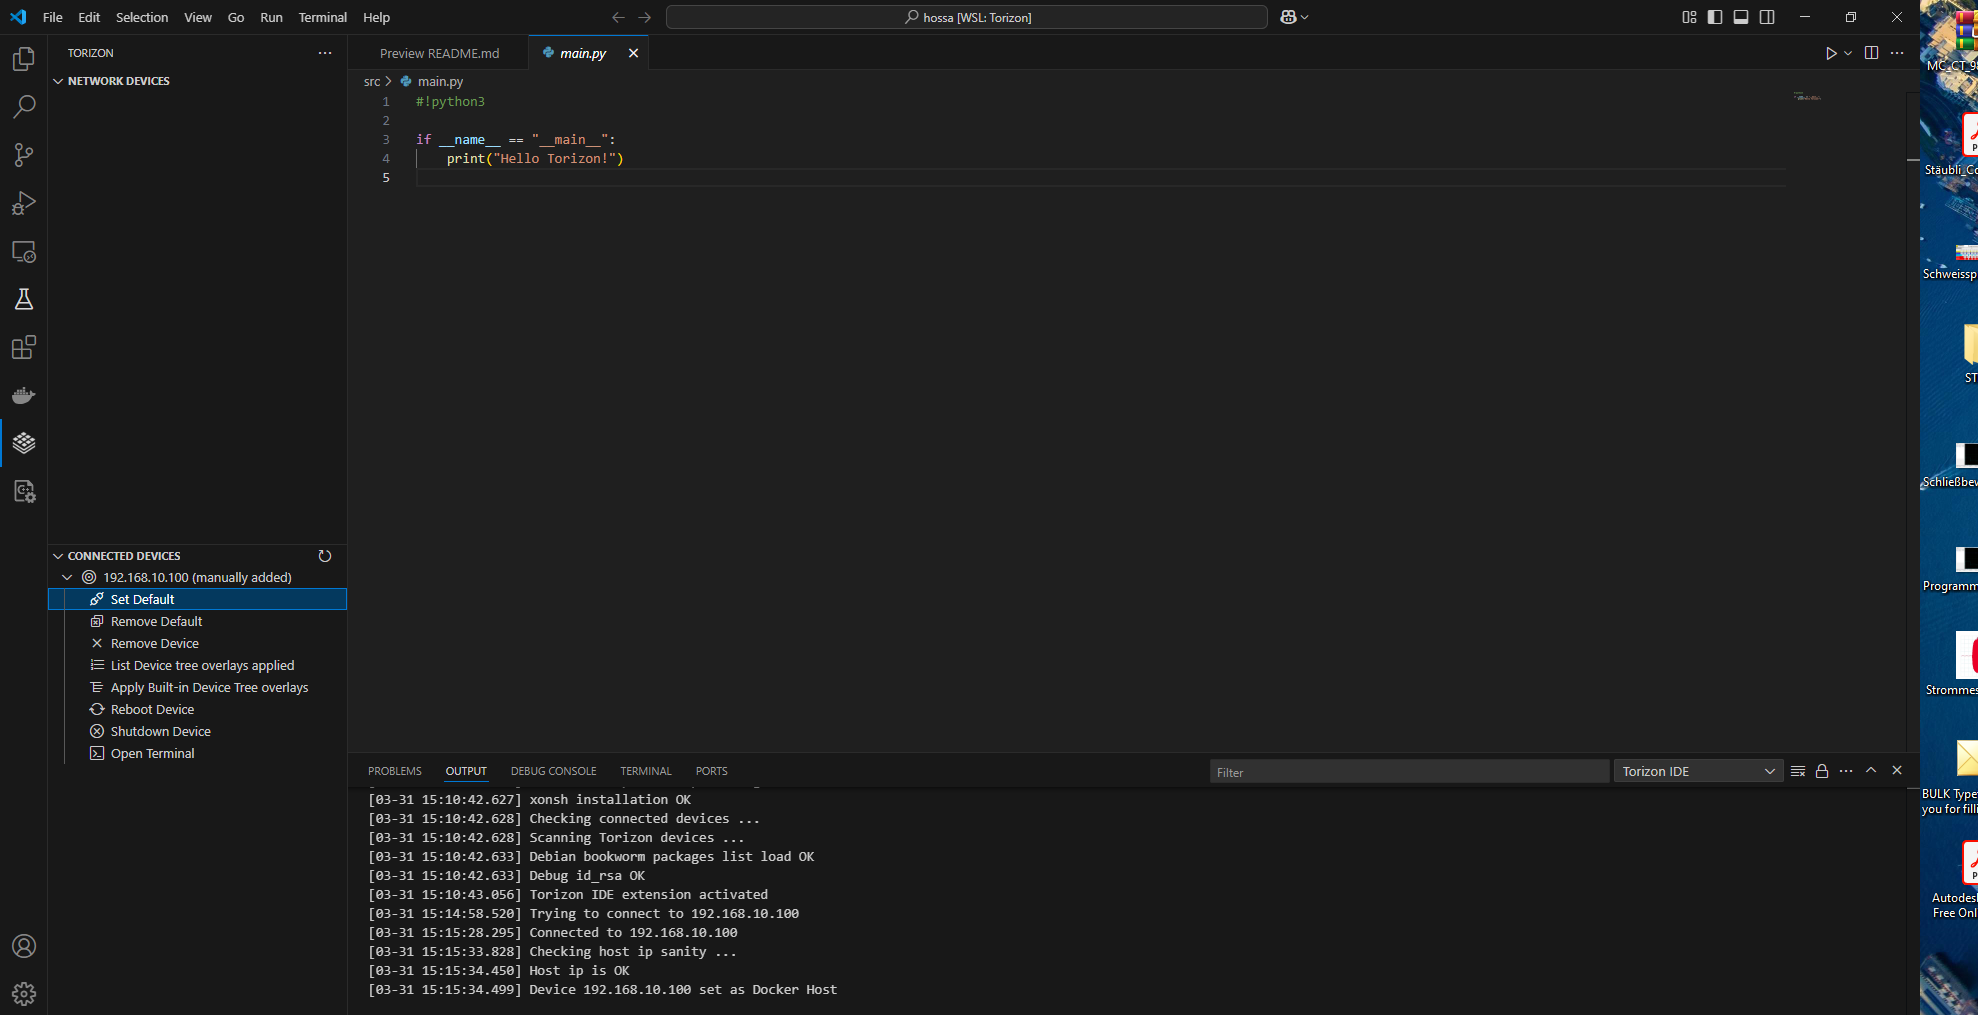Screen dimensions: 1978x1015
Task: Open Copilot dropdown chevron in title bar
Action: pos(1304,17)
